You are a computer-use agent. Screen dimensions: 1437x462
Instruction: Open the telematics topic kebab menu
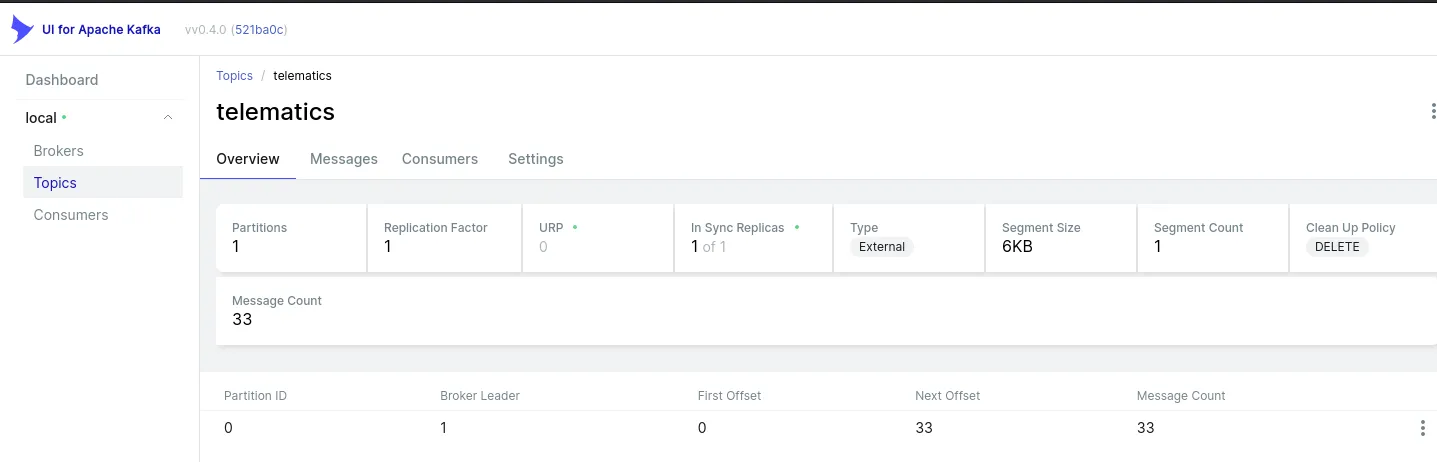click(1432, 111)
